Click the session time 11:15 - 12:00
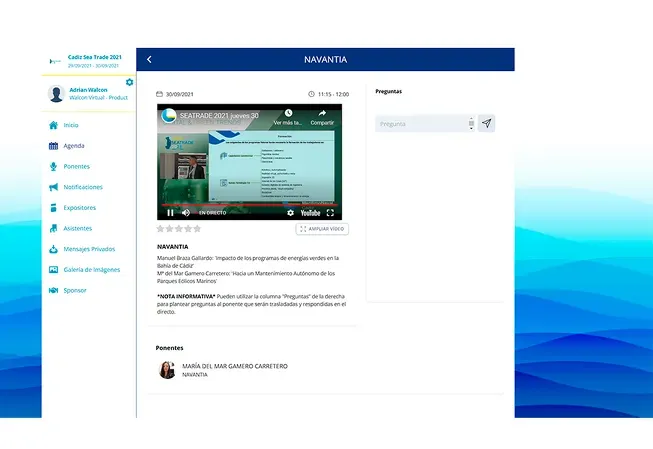This screenshot has width=653, height=449. click(334, 95)
